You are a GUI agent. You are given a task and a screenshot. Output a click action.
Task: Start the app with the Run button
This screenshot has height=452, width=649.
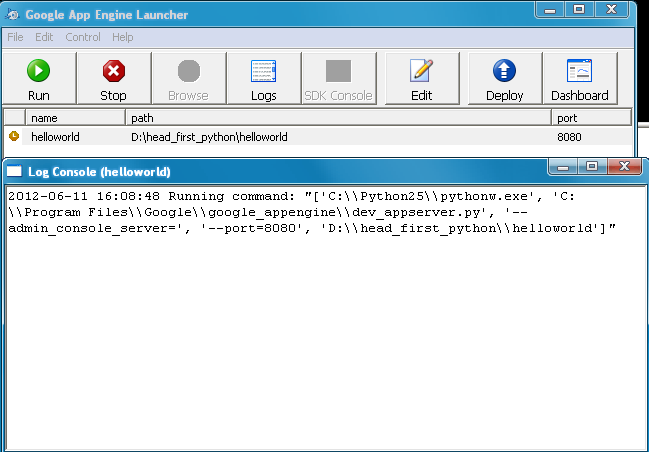[39, 78]
